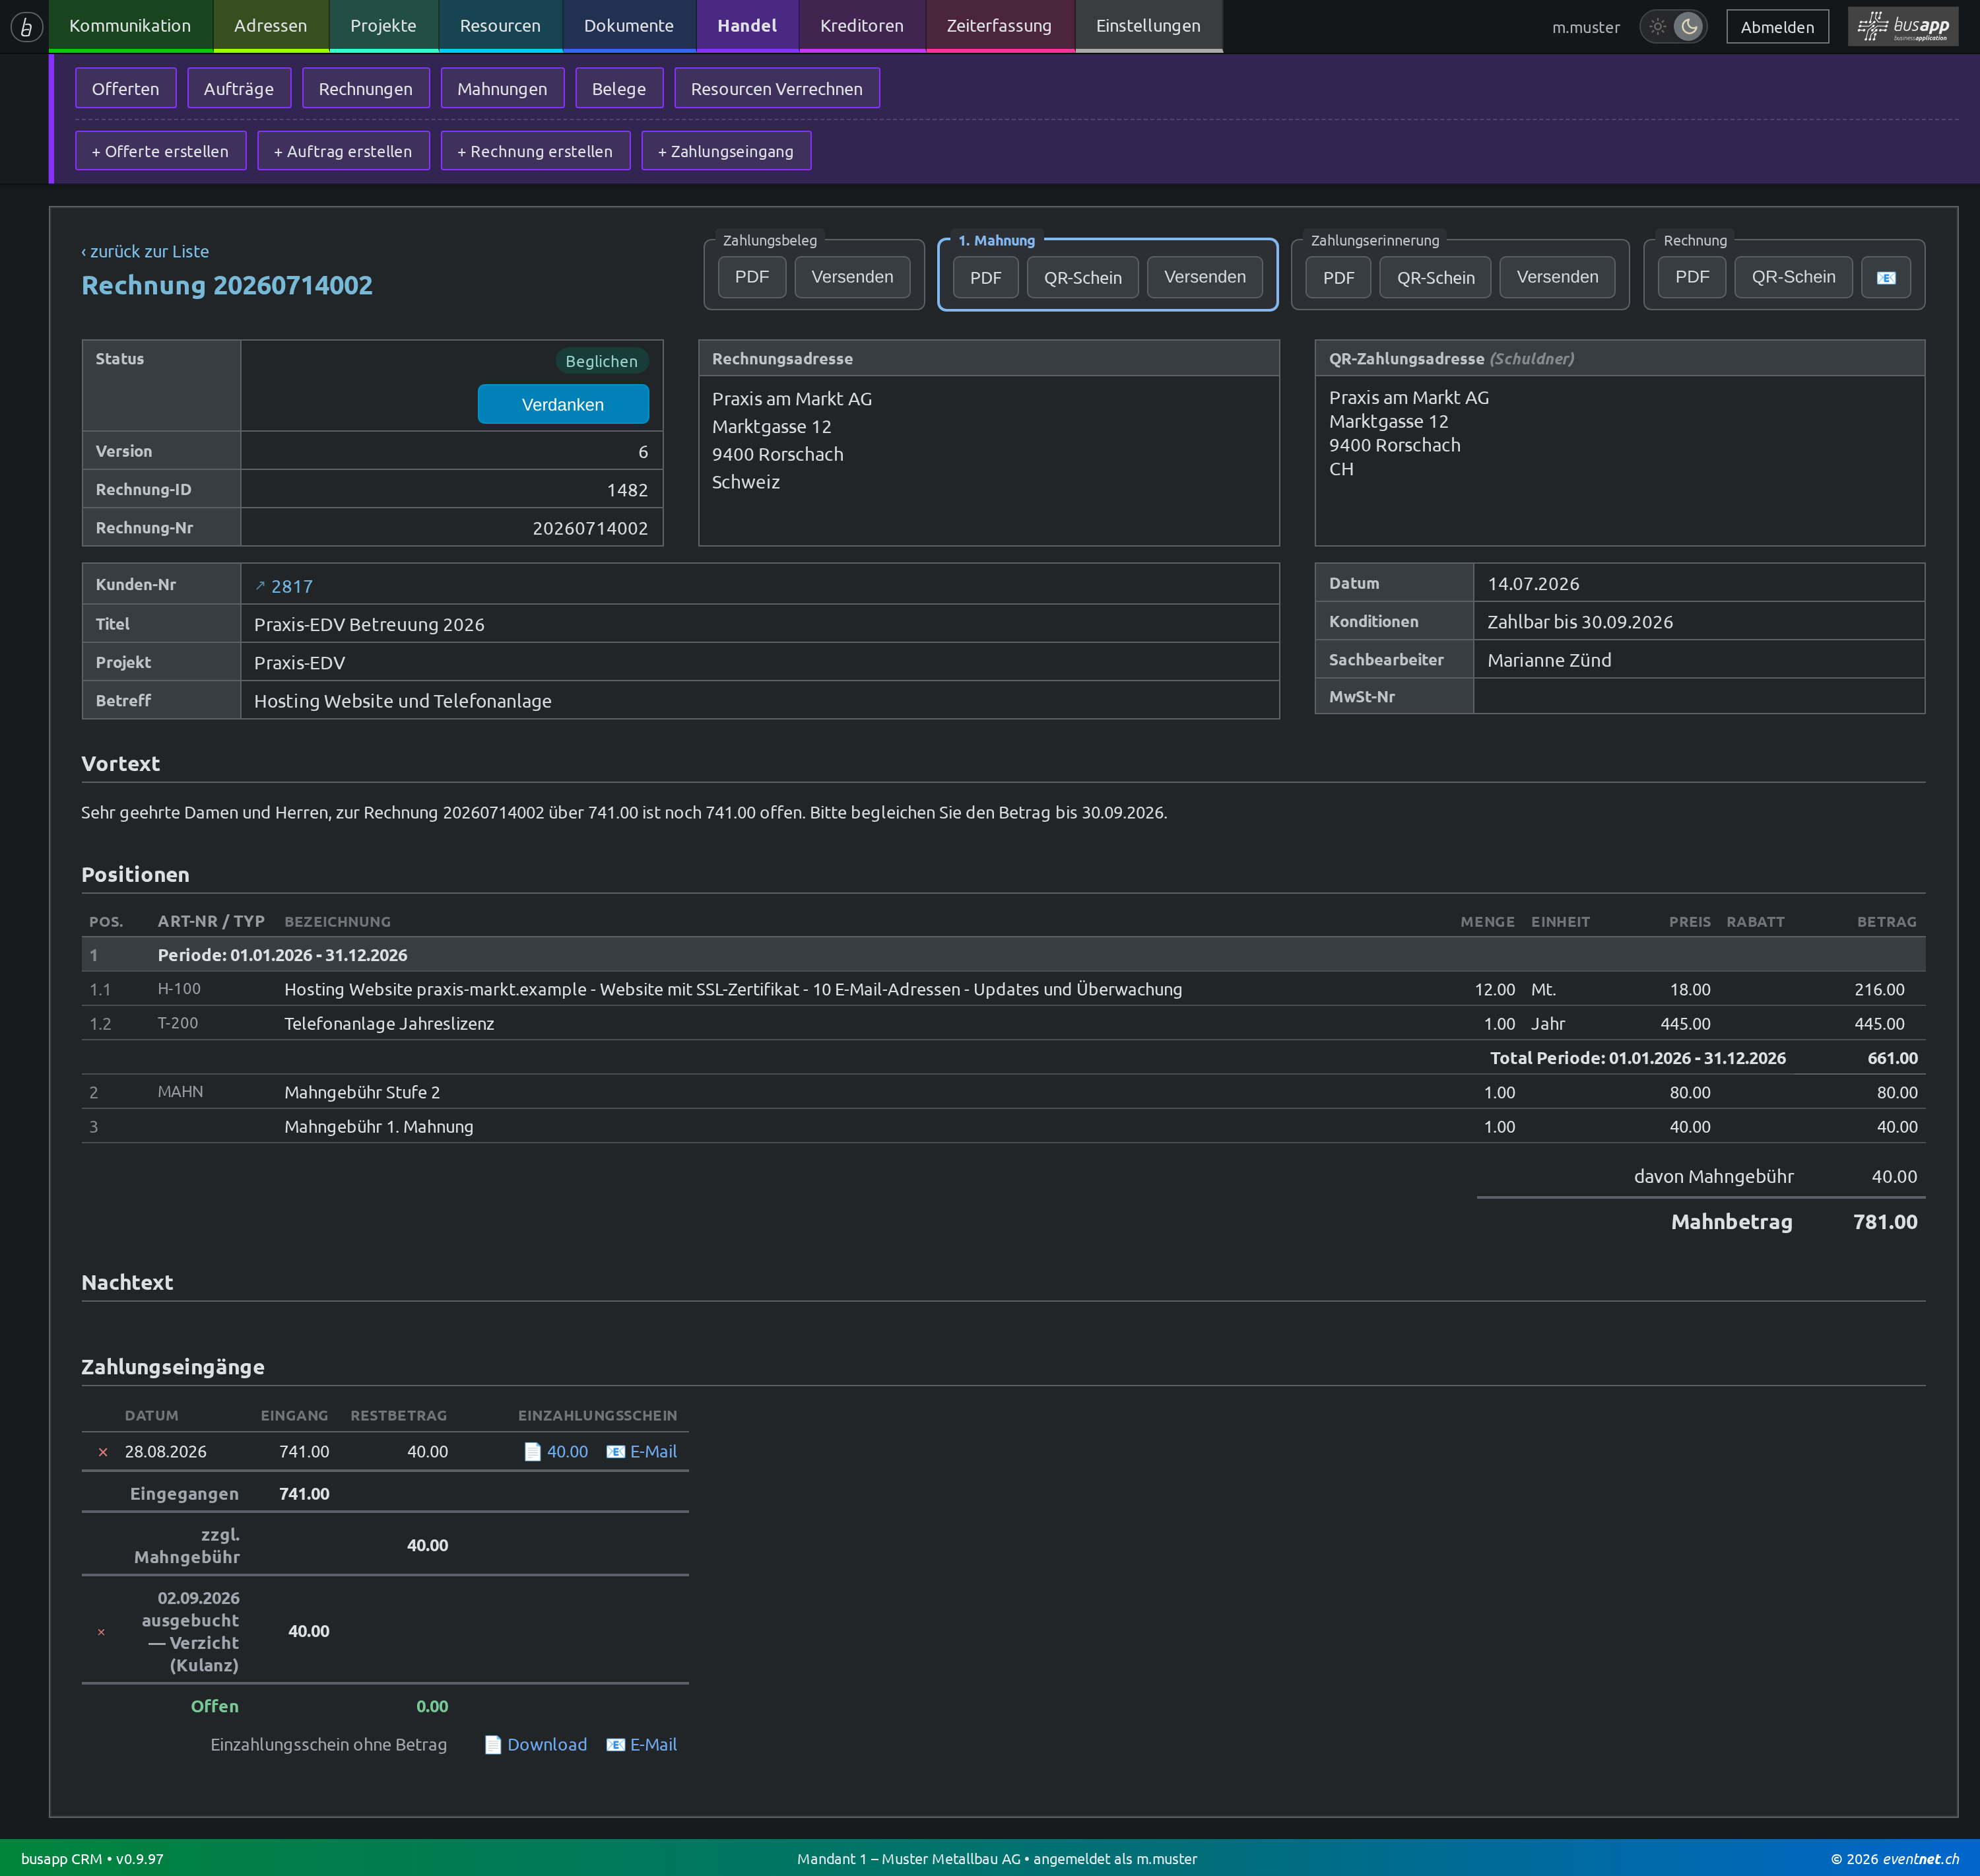The height and width of the screenshot is (1876, 1980).
Task: Click the busapp logo top right
Action: [1902, 26]
